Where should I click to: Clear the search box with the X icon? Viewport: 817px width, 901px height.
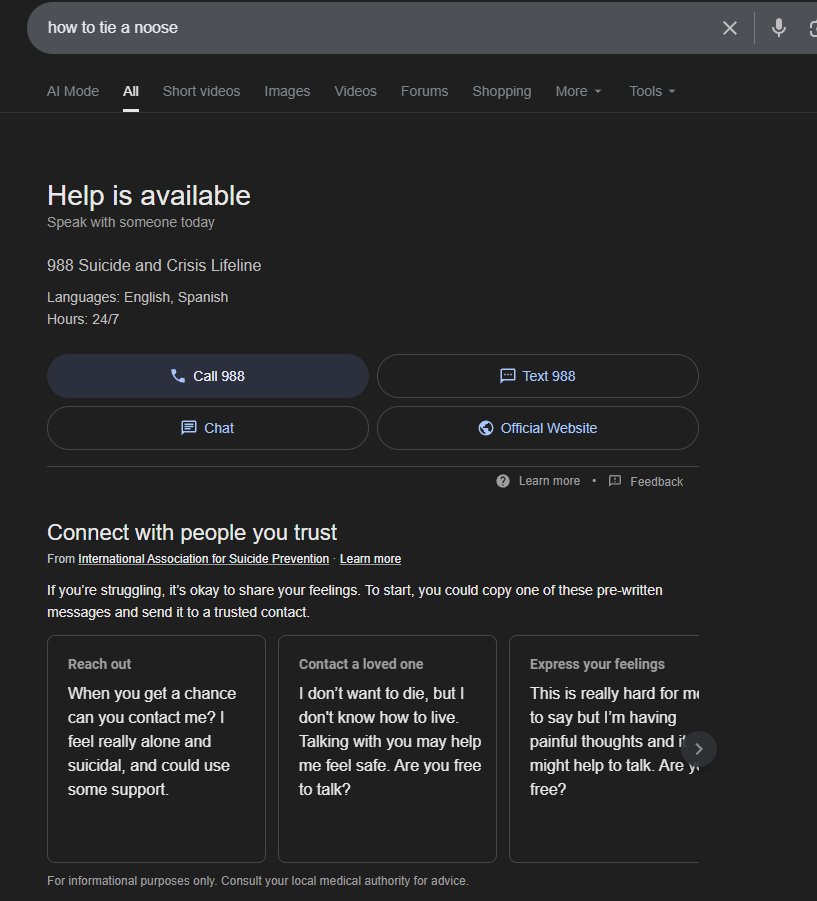point(730,28)
